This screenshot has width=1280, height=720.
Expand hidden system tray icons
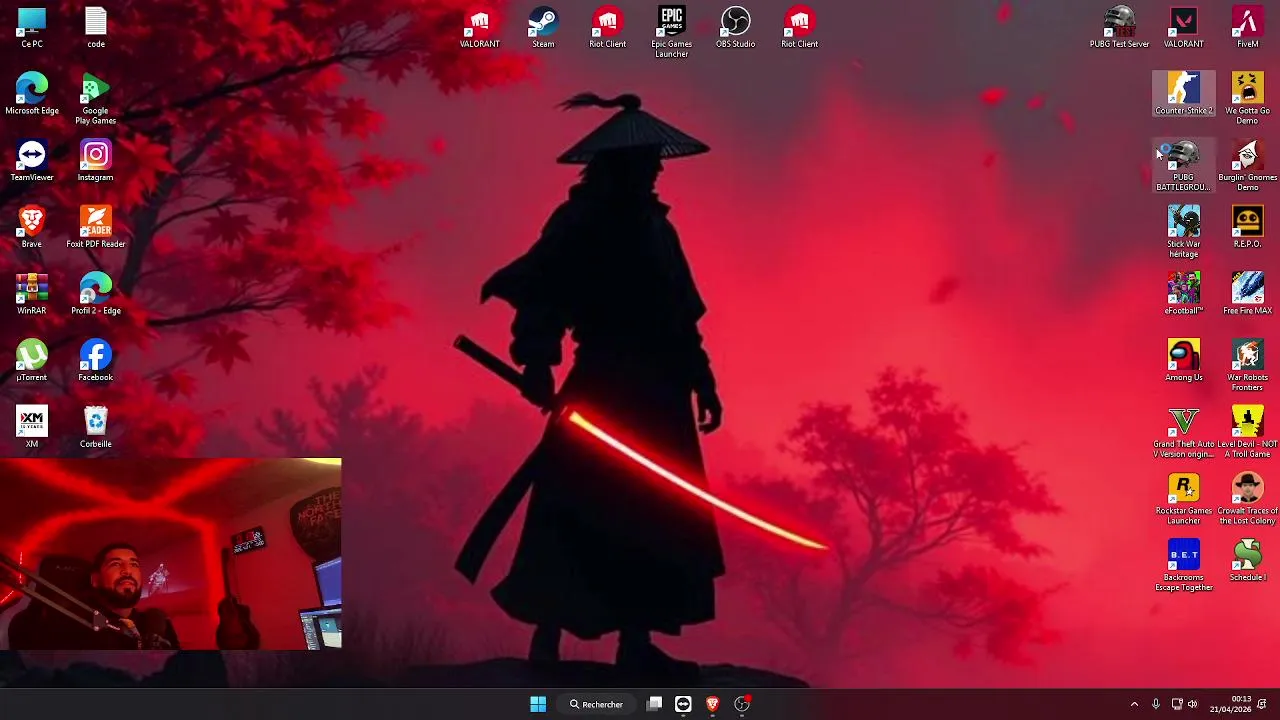[1134, 704]
